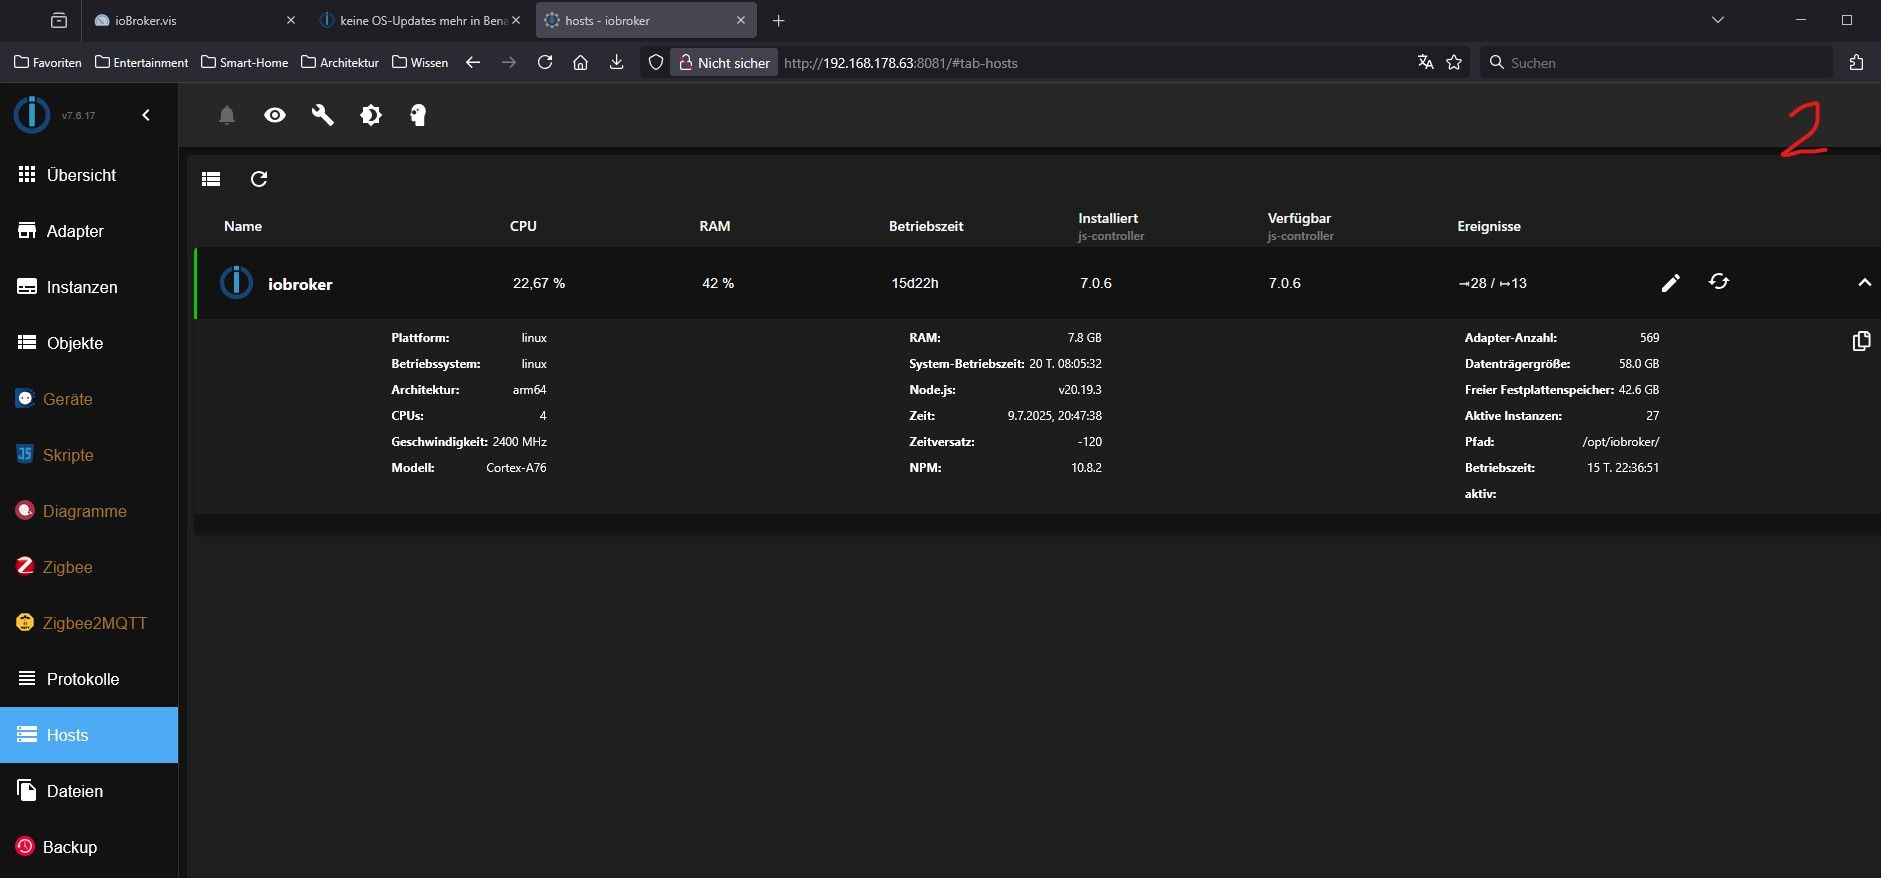Open Übersicht in sidebar
The image size is (1881, 878).
89,175
